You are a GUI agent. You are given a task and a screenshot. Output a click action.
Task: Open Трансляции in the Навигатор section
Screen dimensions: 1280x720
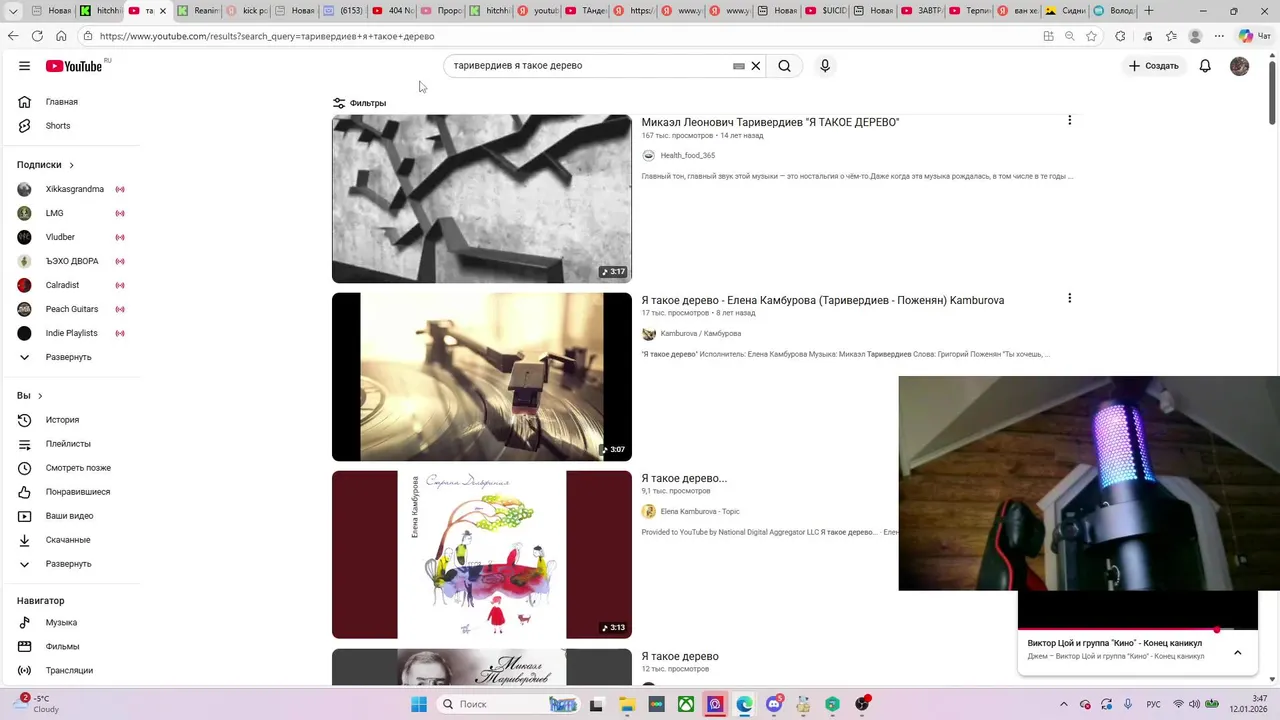[70, 670]
